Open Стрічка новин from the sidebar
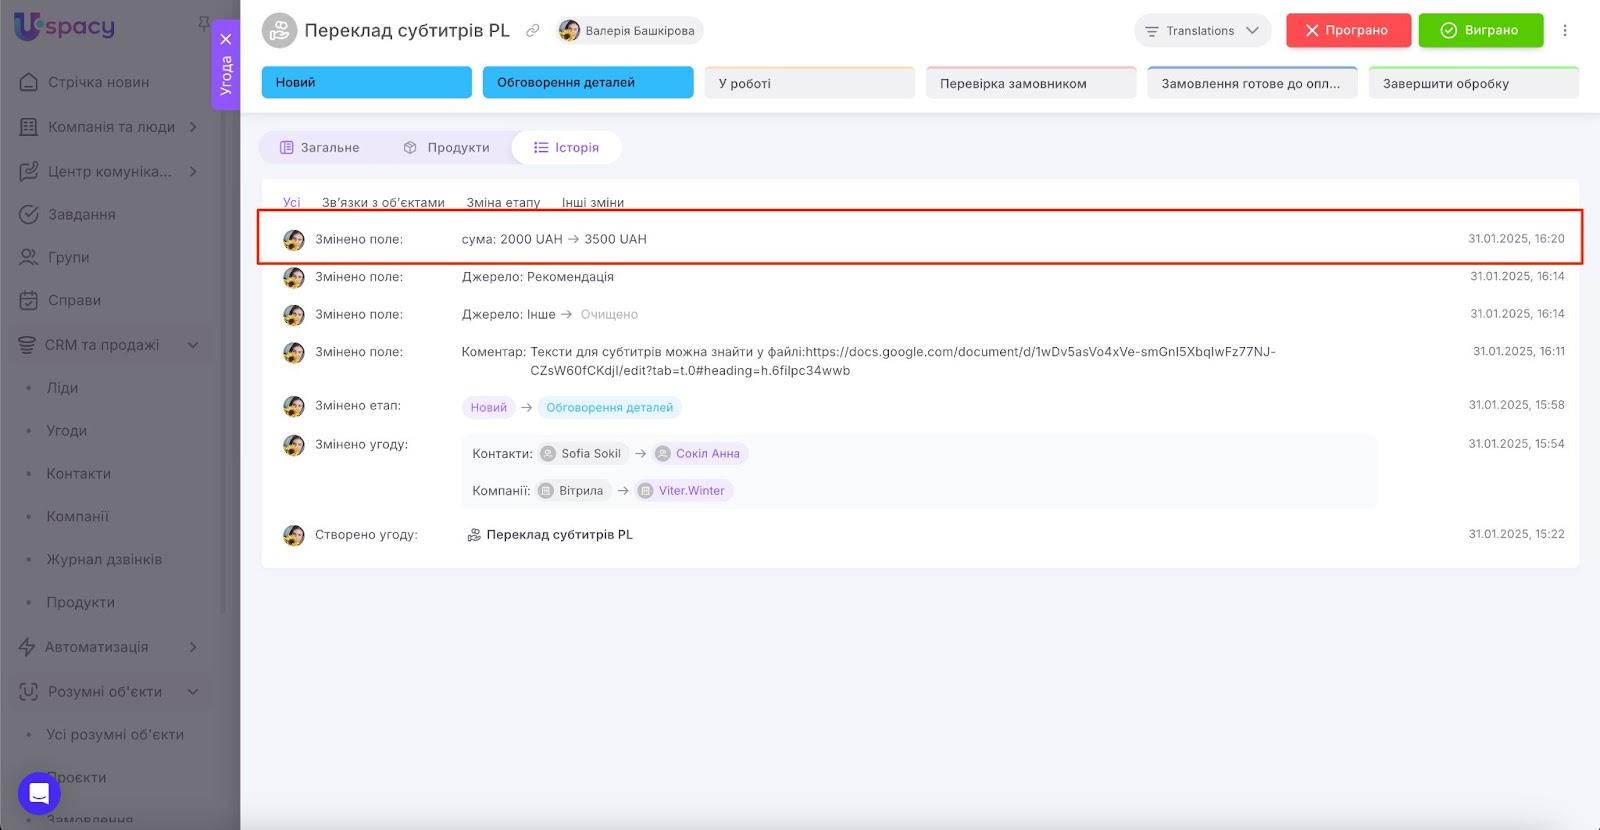The image size is (1600, 830). coord(98,82)
